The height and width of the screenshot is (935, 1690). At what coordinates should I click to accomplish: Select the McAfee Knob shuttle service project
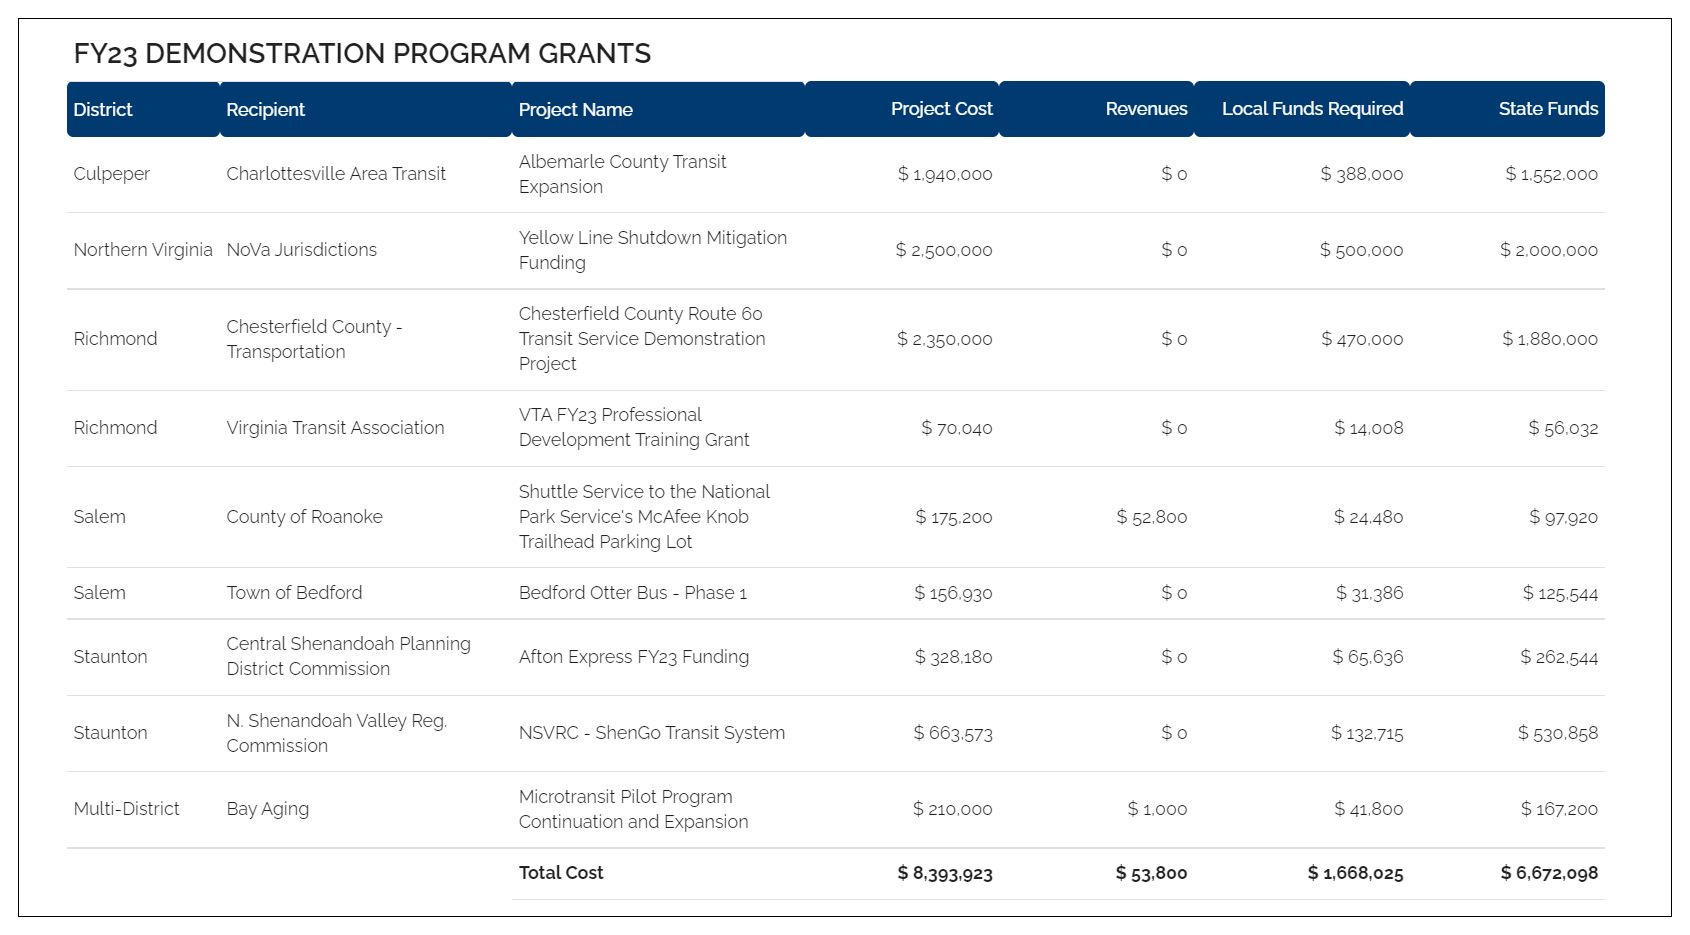click(644, 517)
